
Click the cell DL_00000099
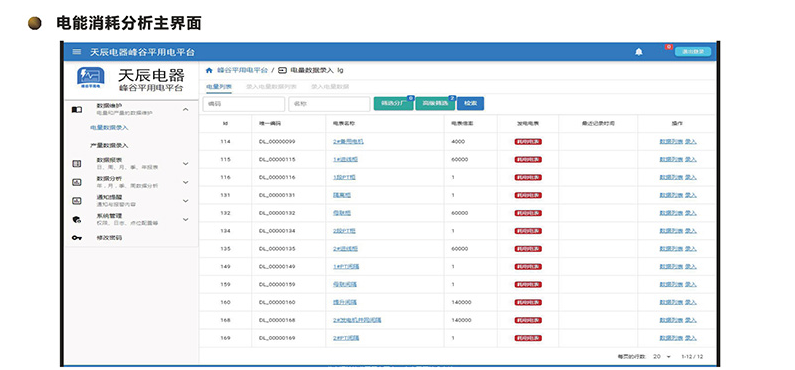(277, 141)
